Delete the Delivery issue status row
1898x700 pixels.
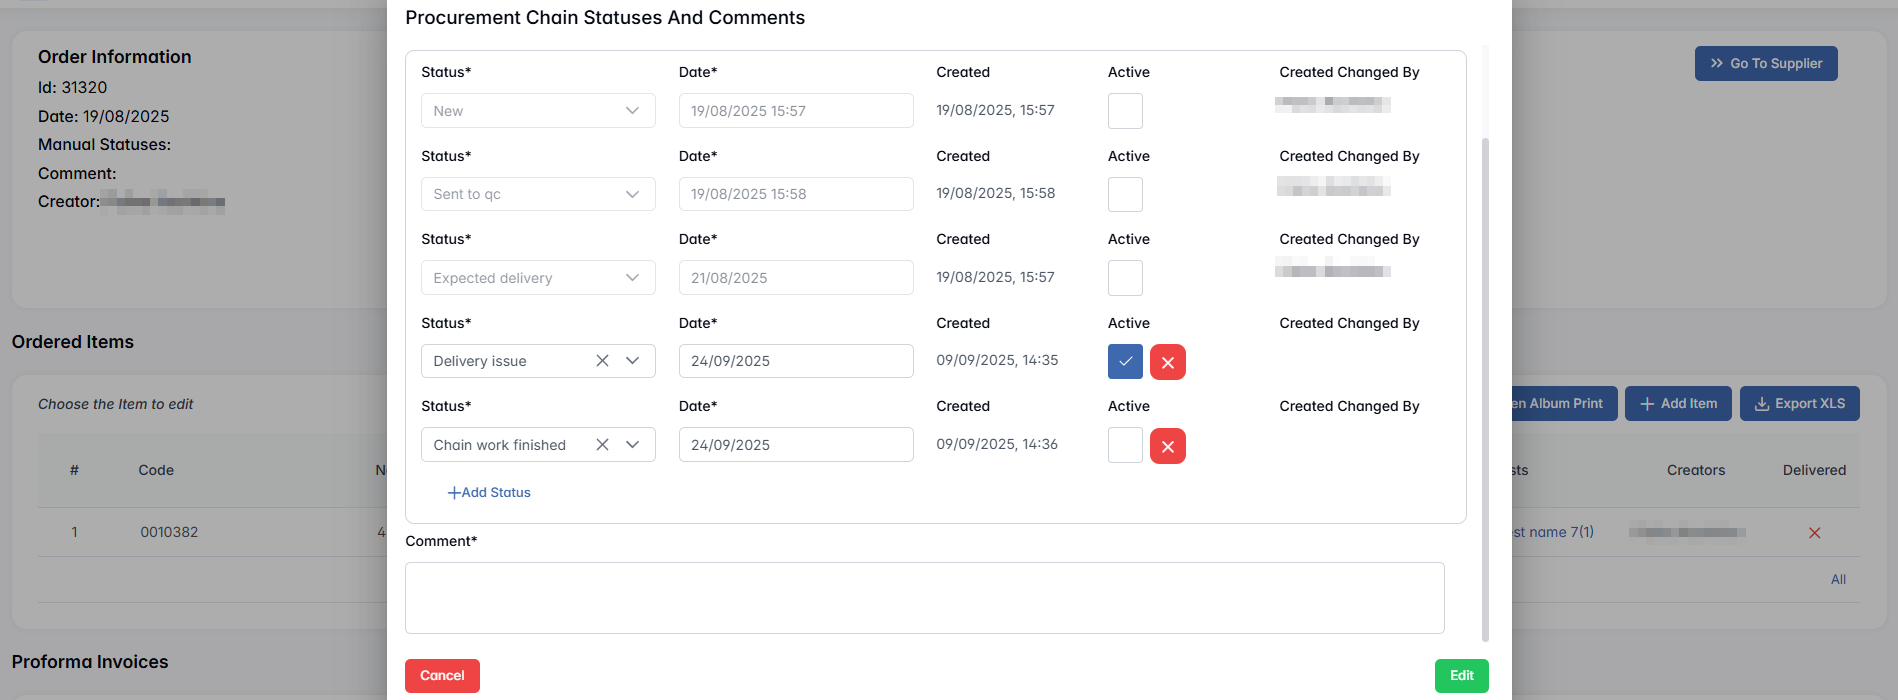click(1167, 362)
